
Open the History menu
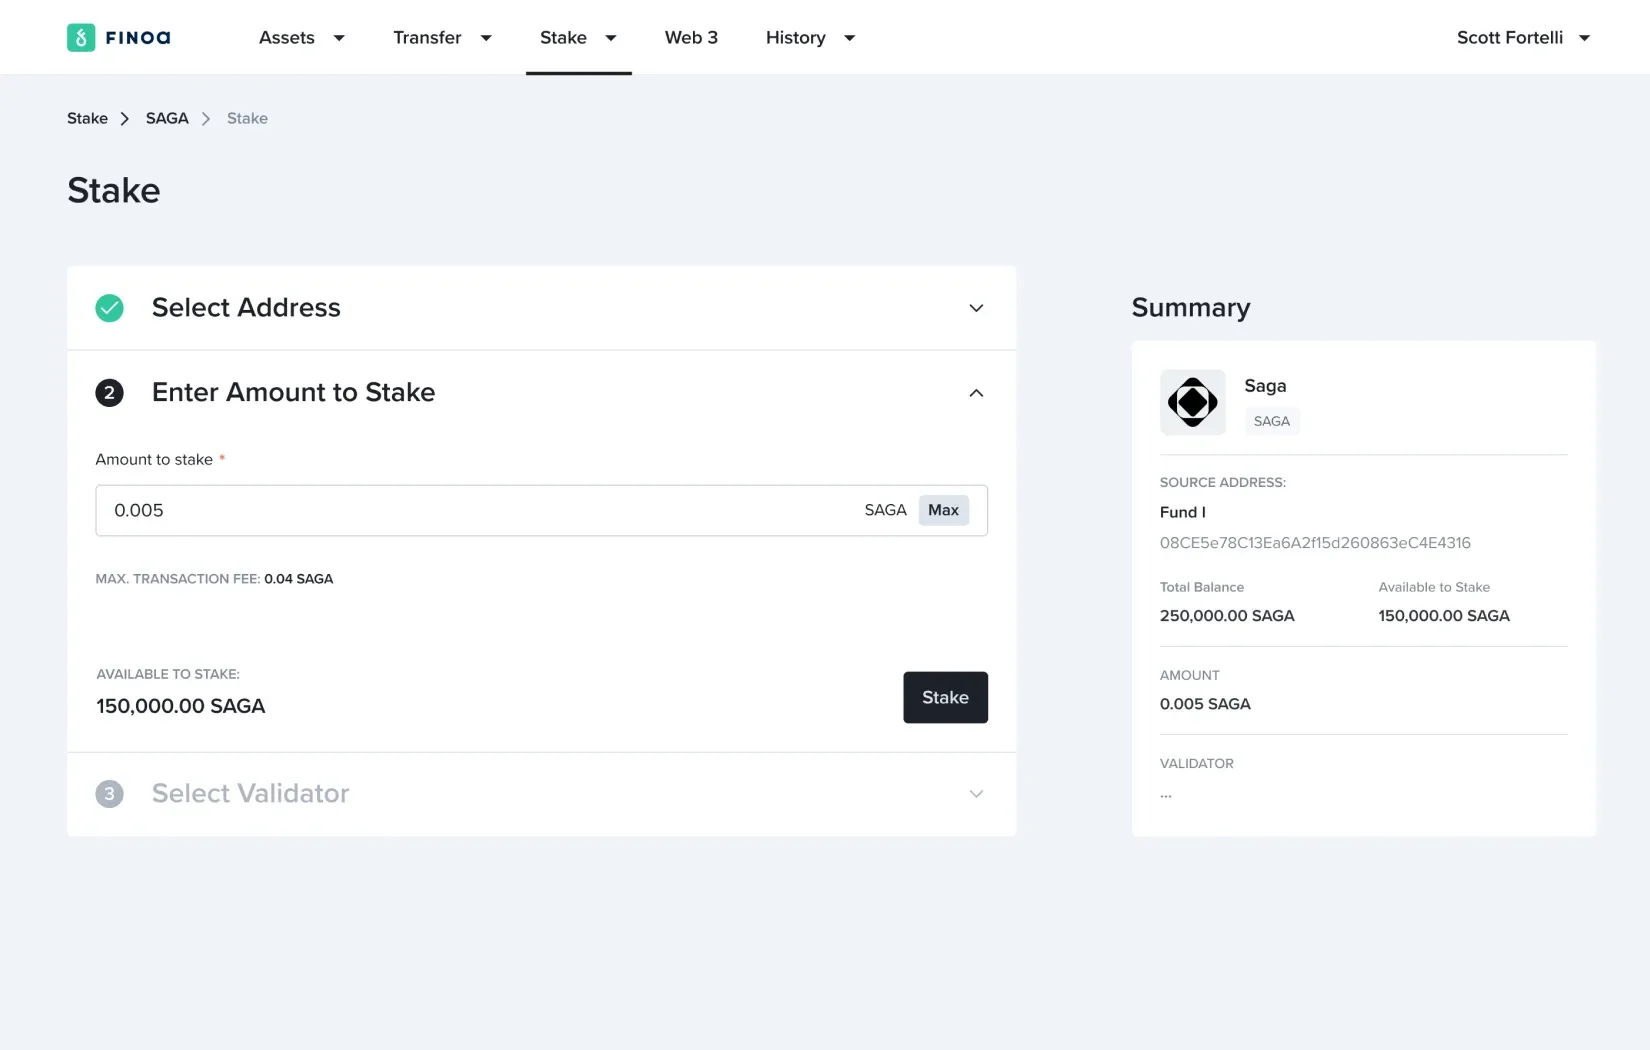[x=810, y=37]
